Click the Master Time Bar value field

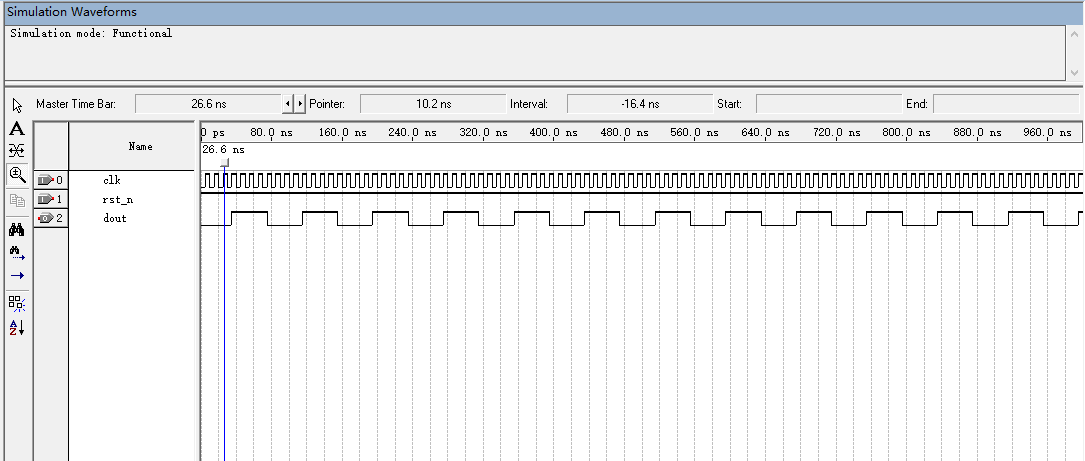click(x=208, y=105)
